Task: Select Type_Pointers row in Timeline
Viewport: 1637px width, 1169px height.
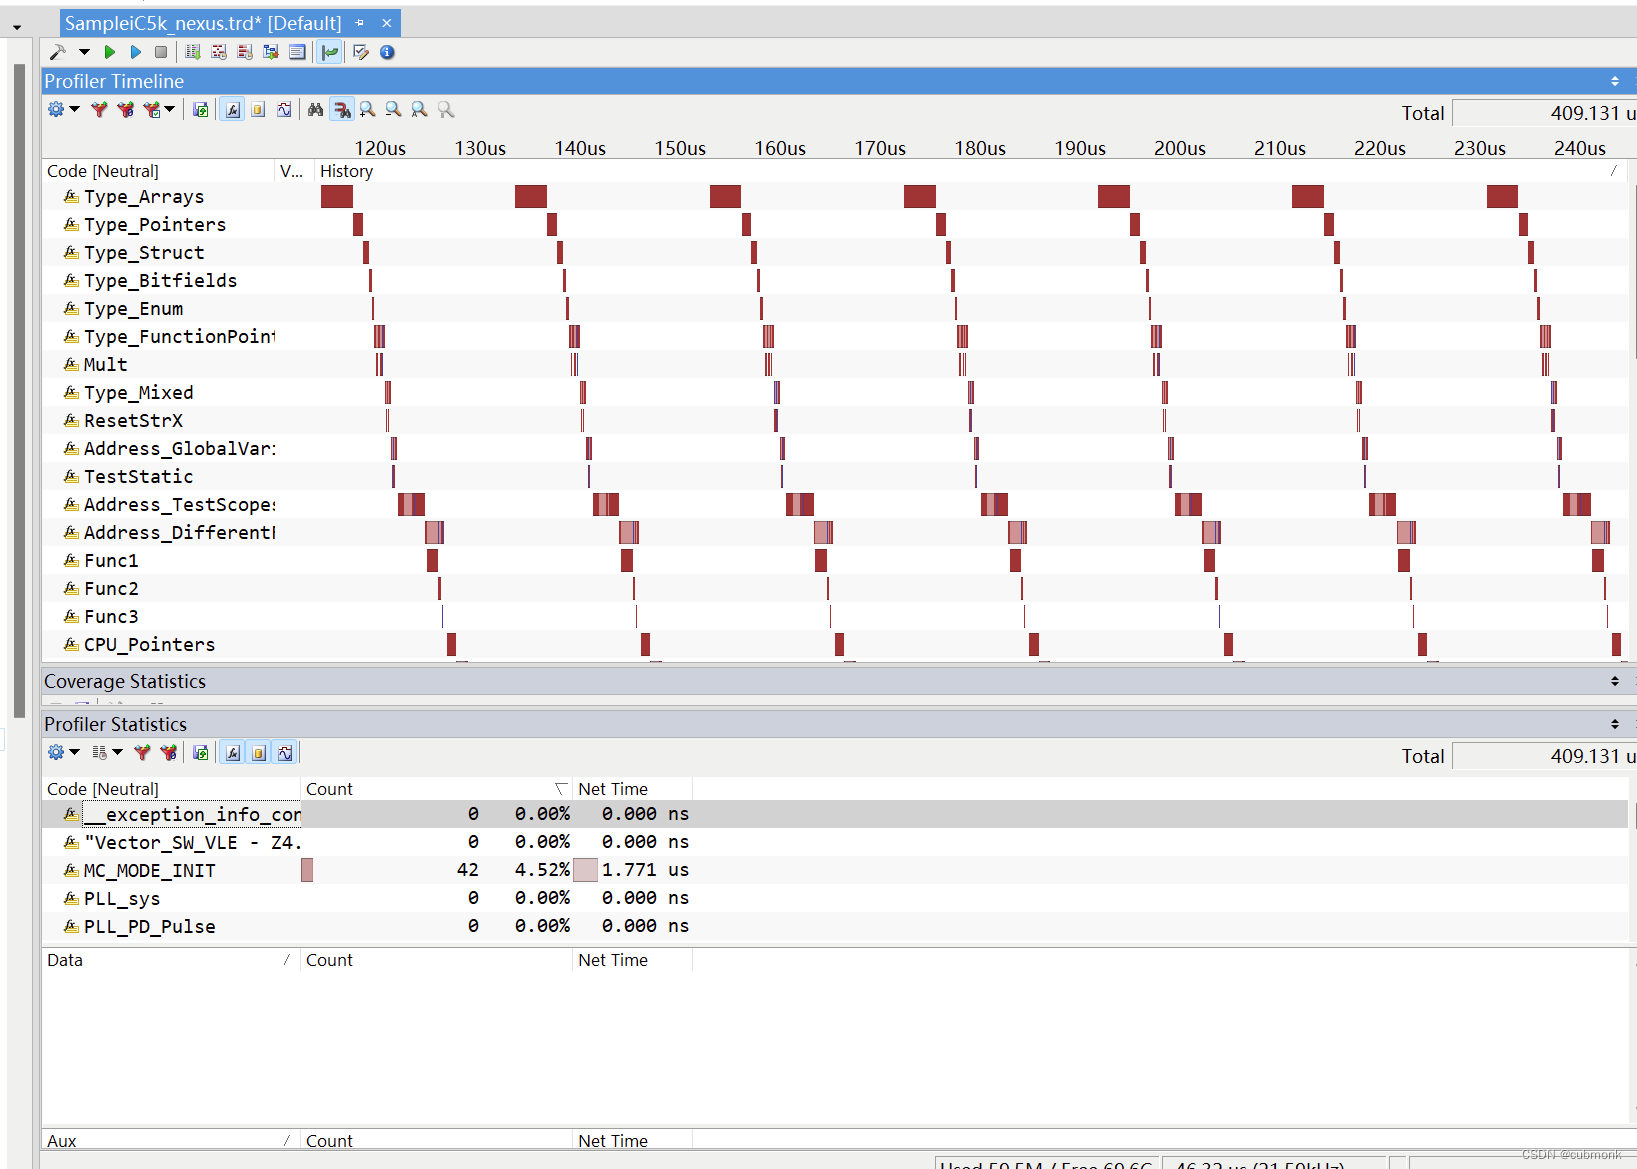Action: point(835,225)
